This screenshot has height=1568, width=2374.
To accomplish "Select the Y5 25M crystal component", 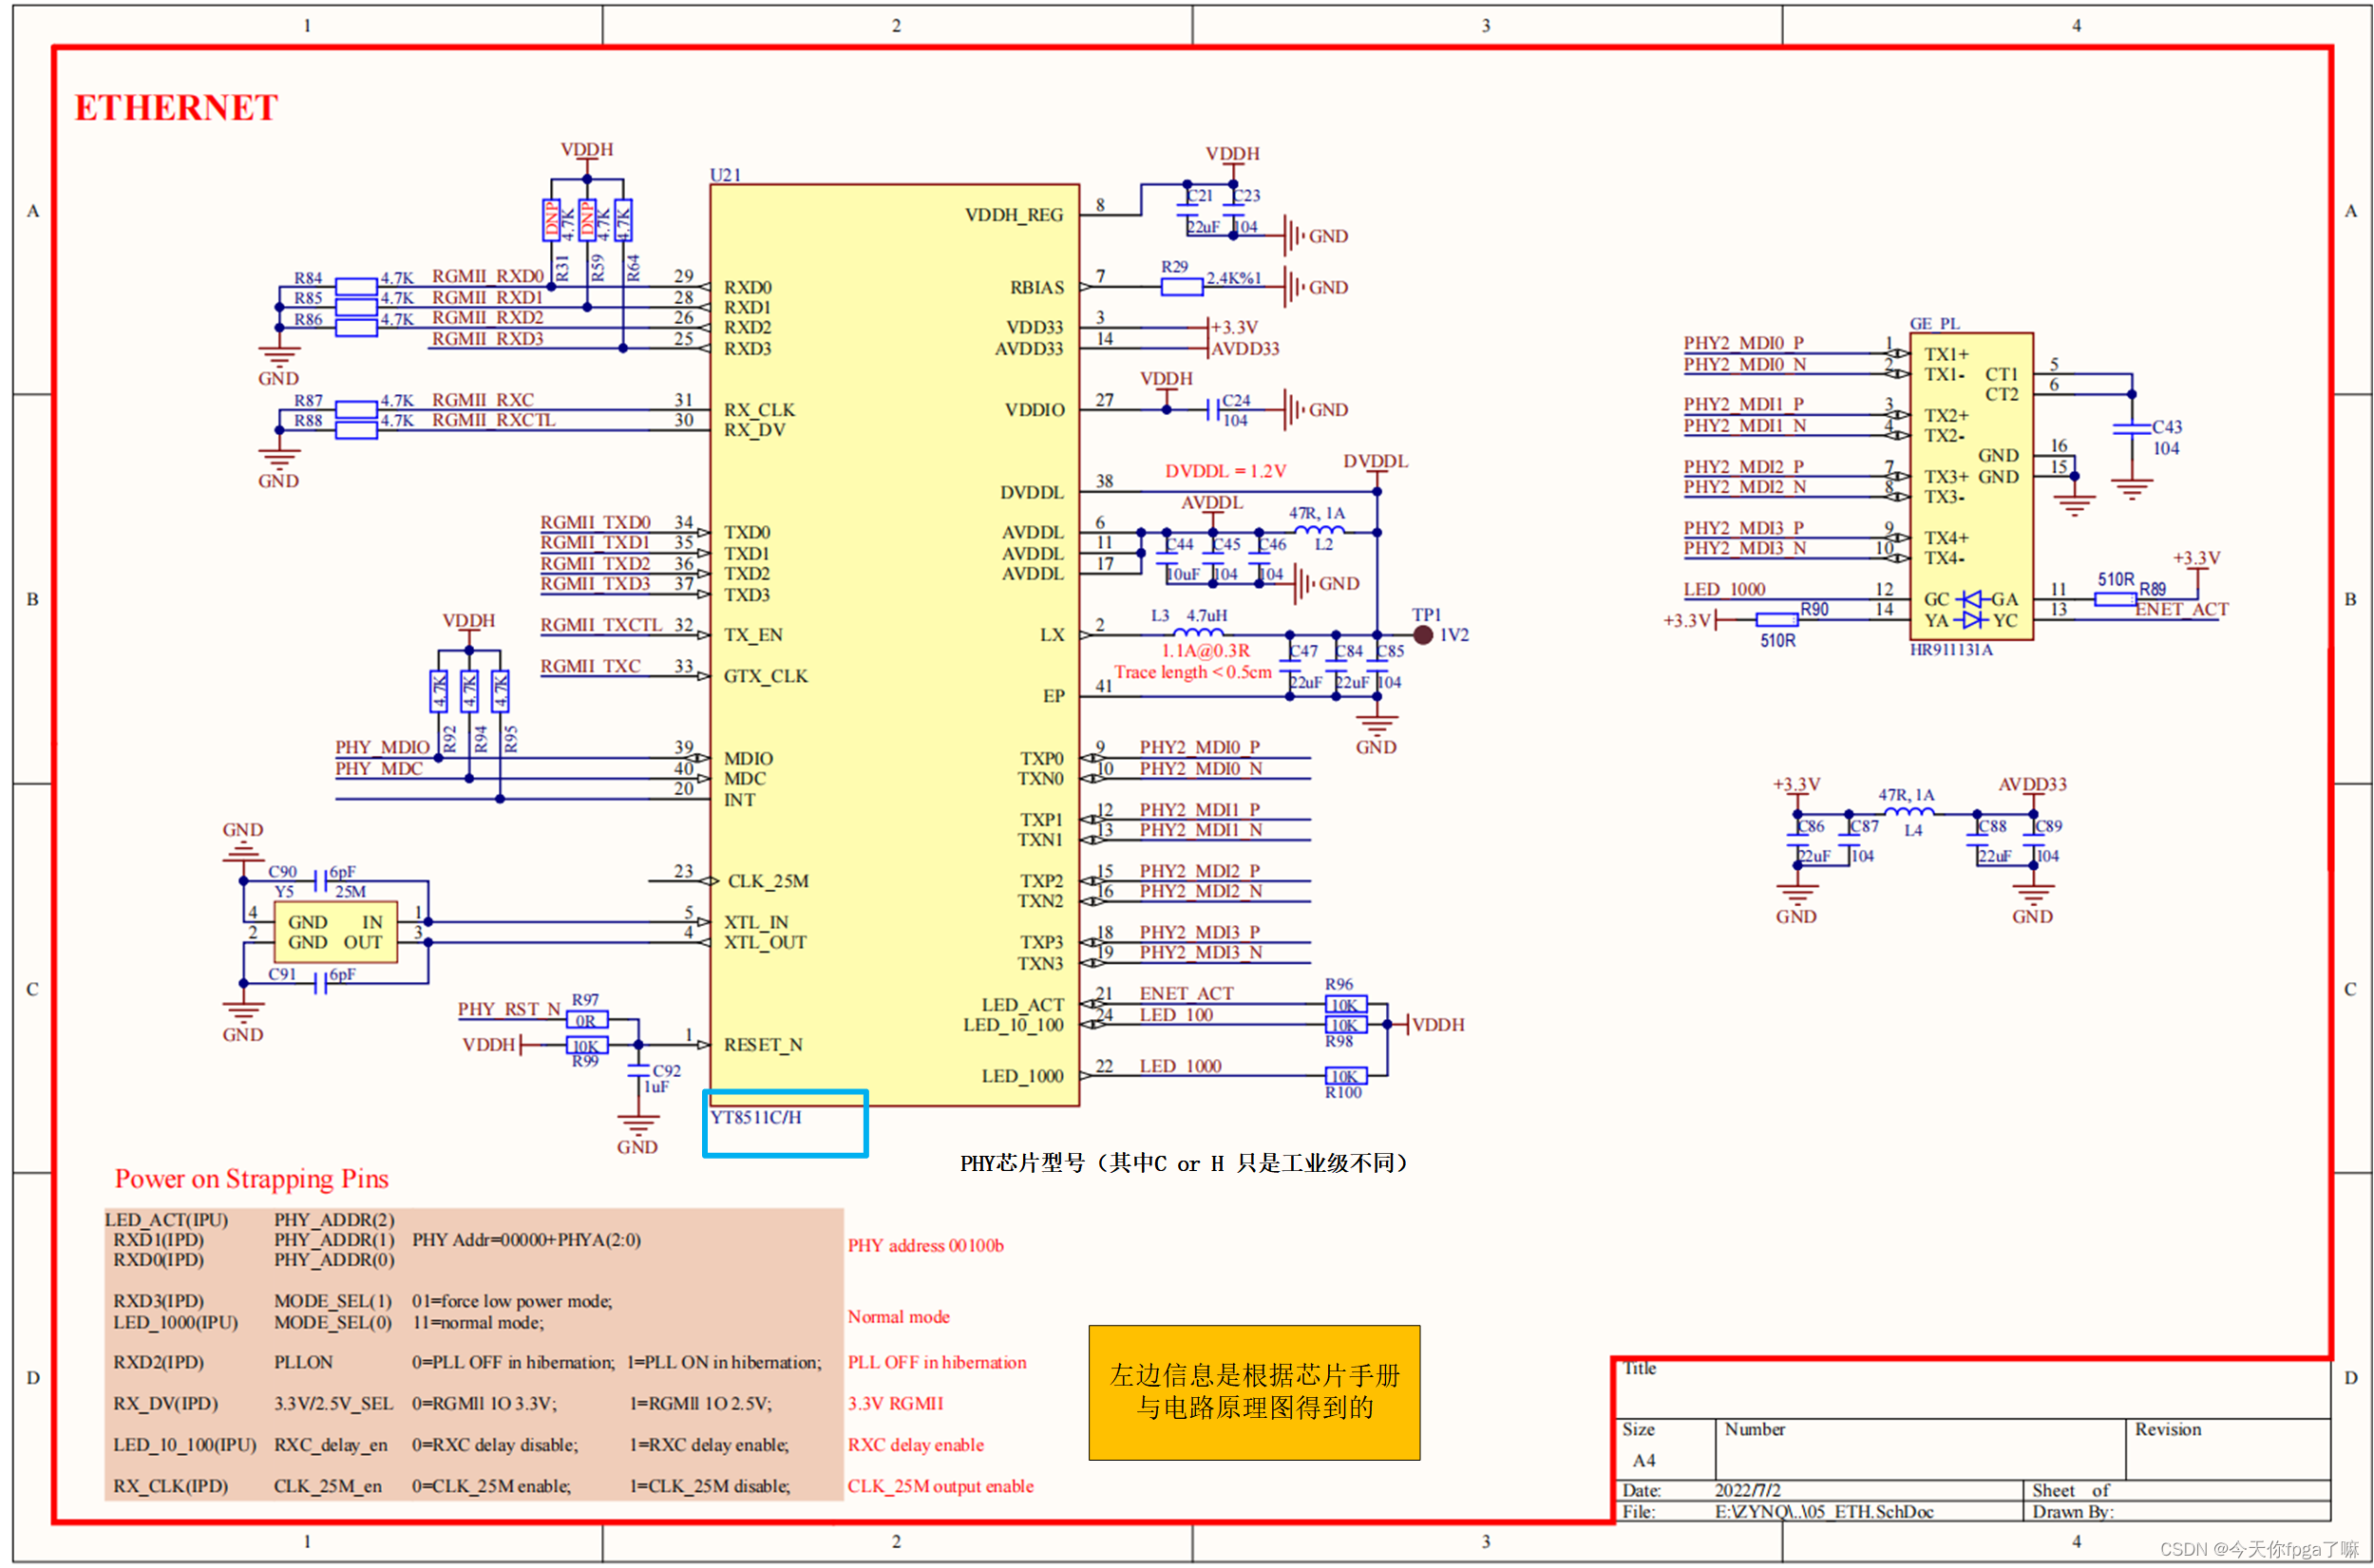I will coord(336,932).
